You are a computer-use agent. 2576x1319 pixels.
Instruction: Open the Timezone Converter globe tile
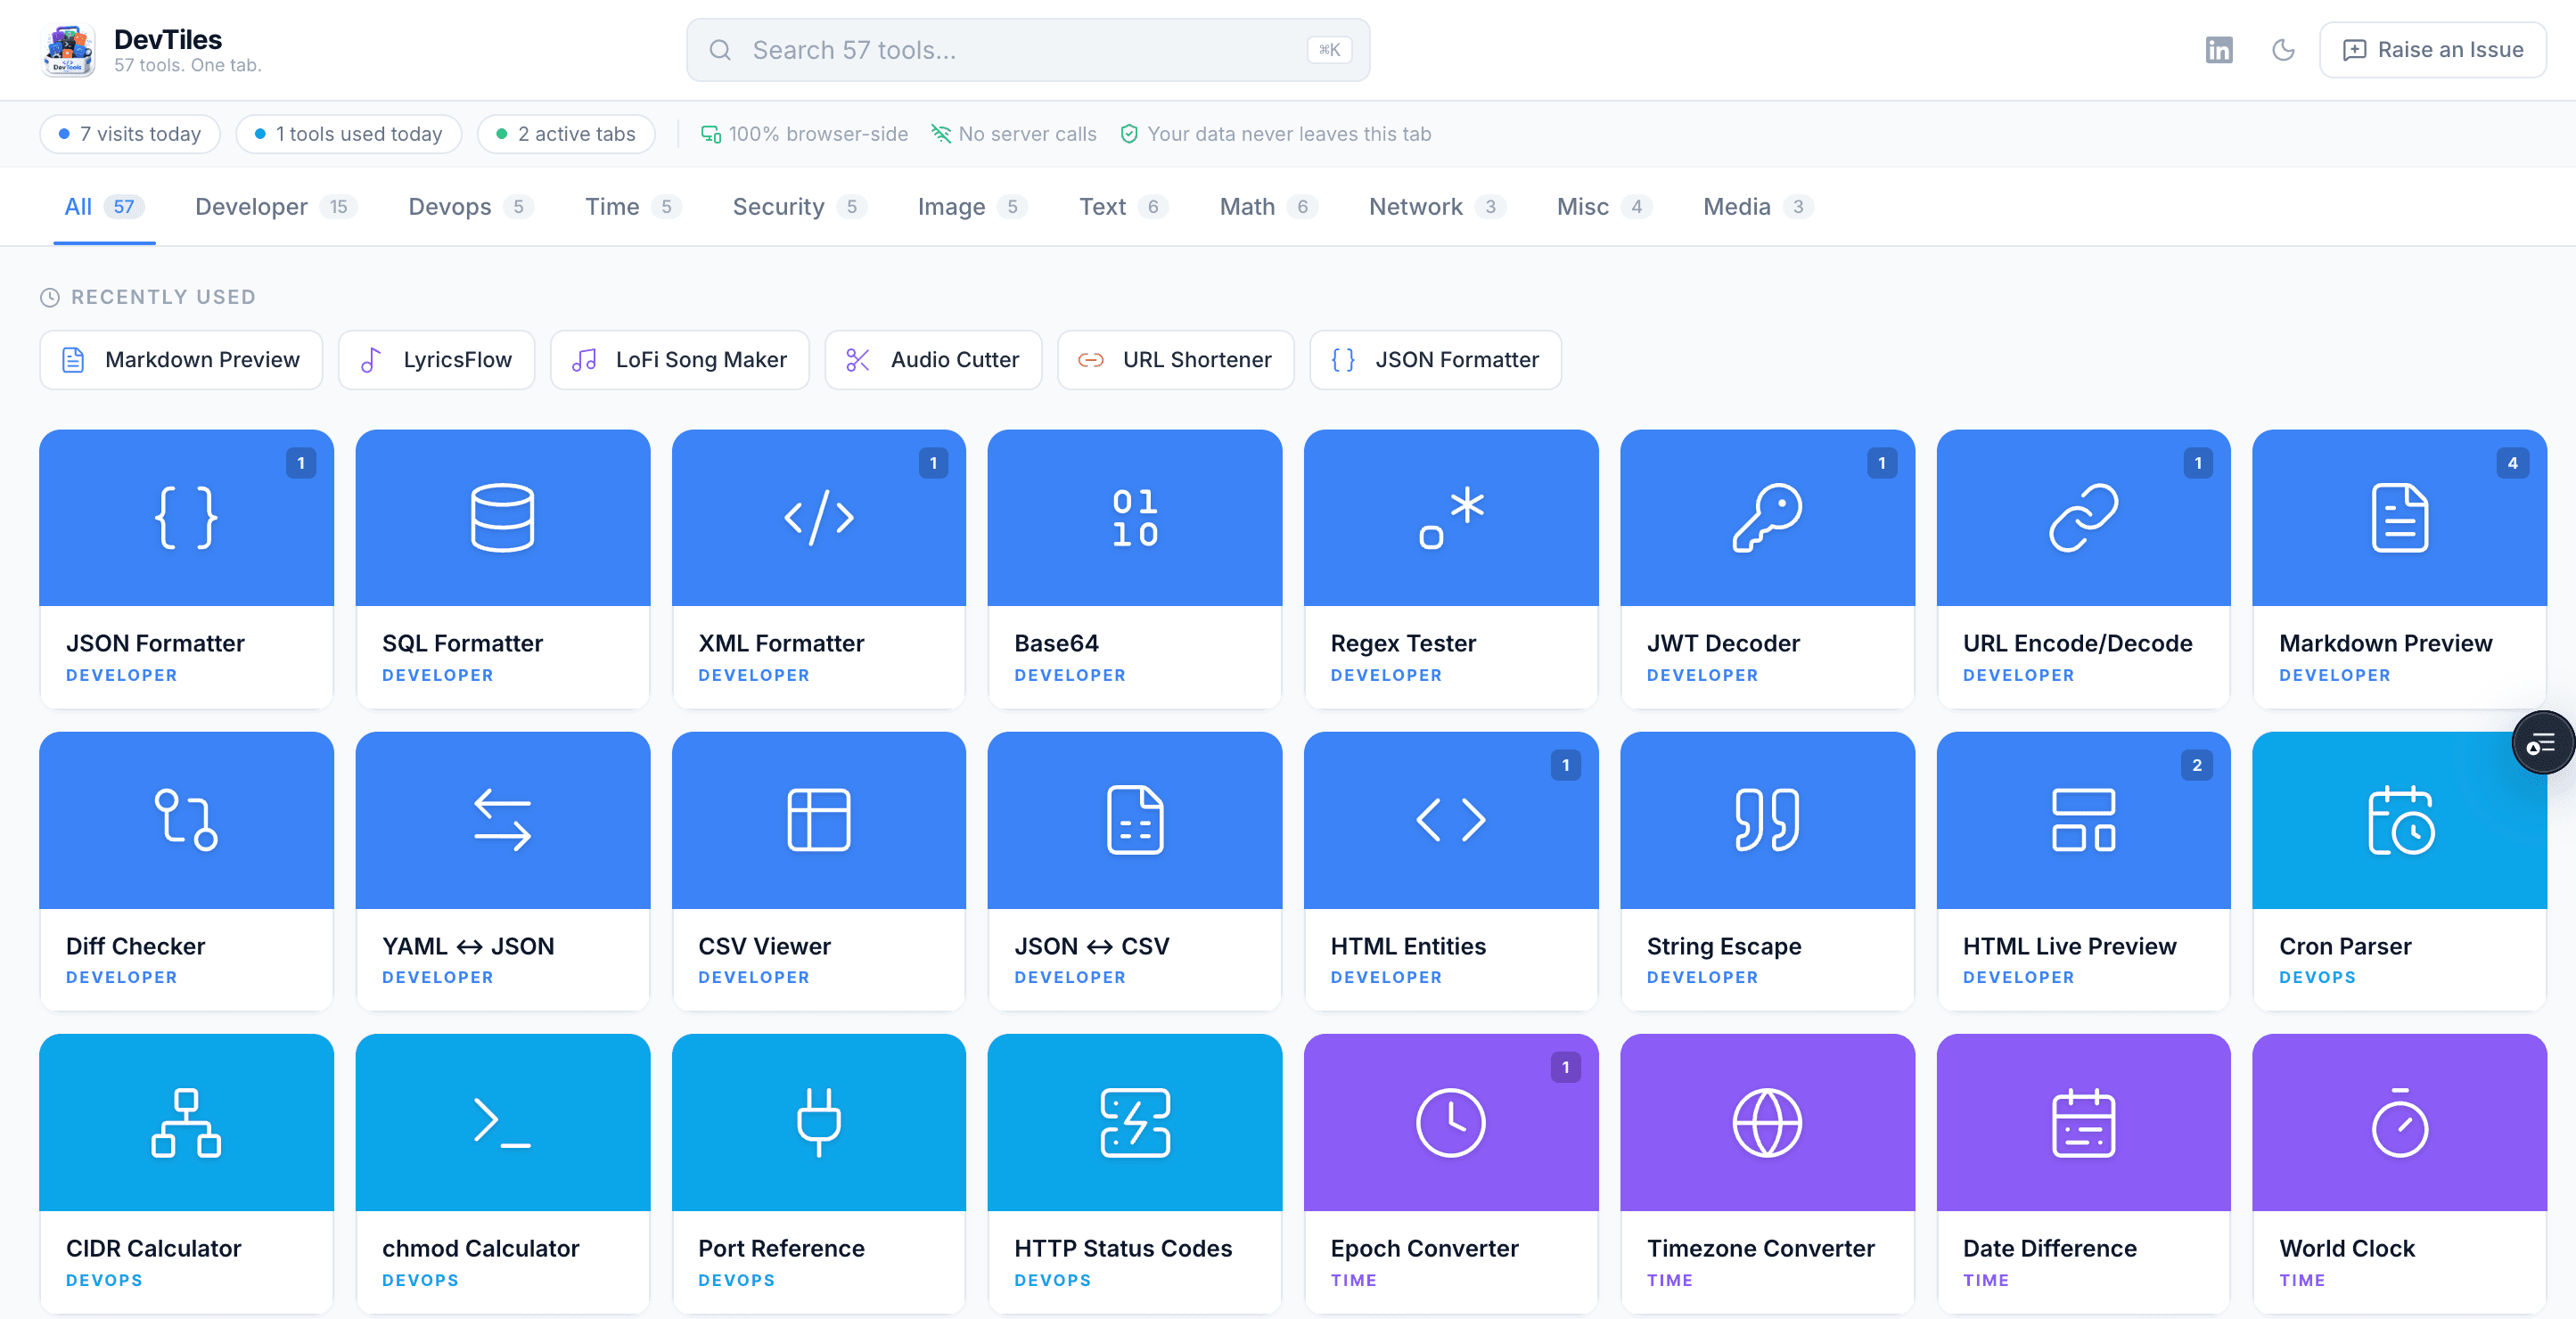pyautogui.click(x=1767, y=1173)
